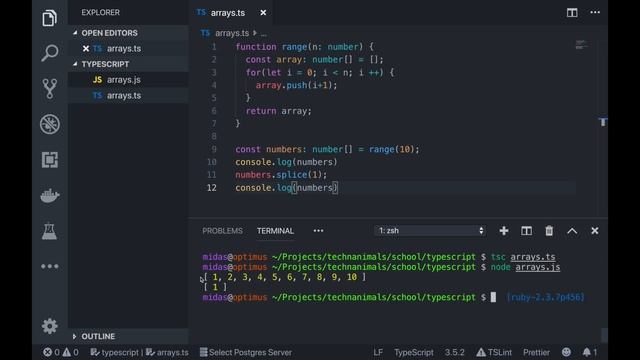Viewport: 640px width, 360px height.
Task: Click the typescript project status item
Action: click(x=115, y=352)
